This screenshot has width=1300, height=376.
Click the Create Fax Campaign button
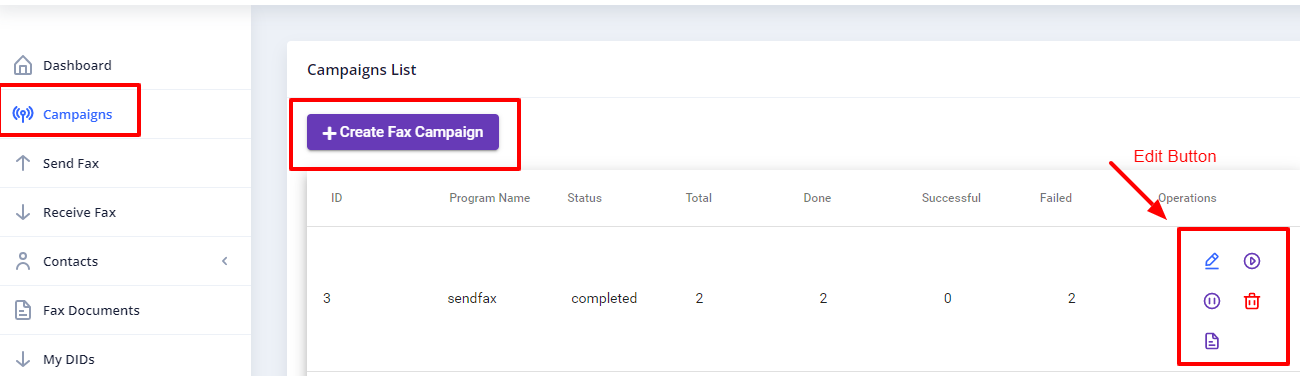click(x=403, y=132)
